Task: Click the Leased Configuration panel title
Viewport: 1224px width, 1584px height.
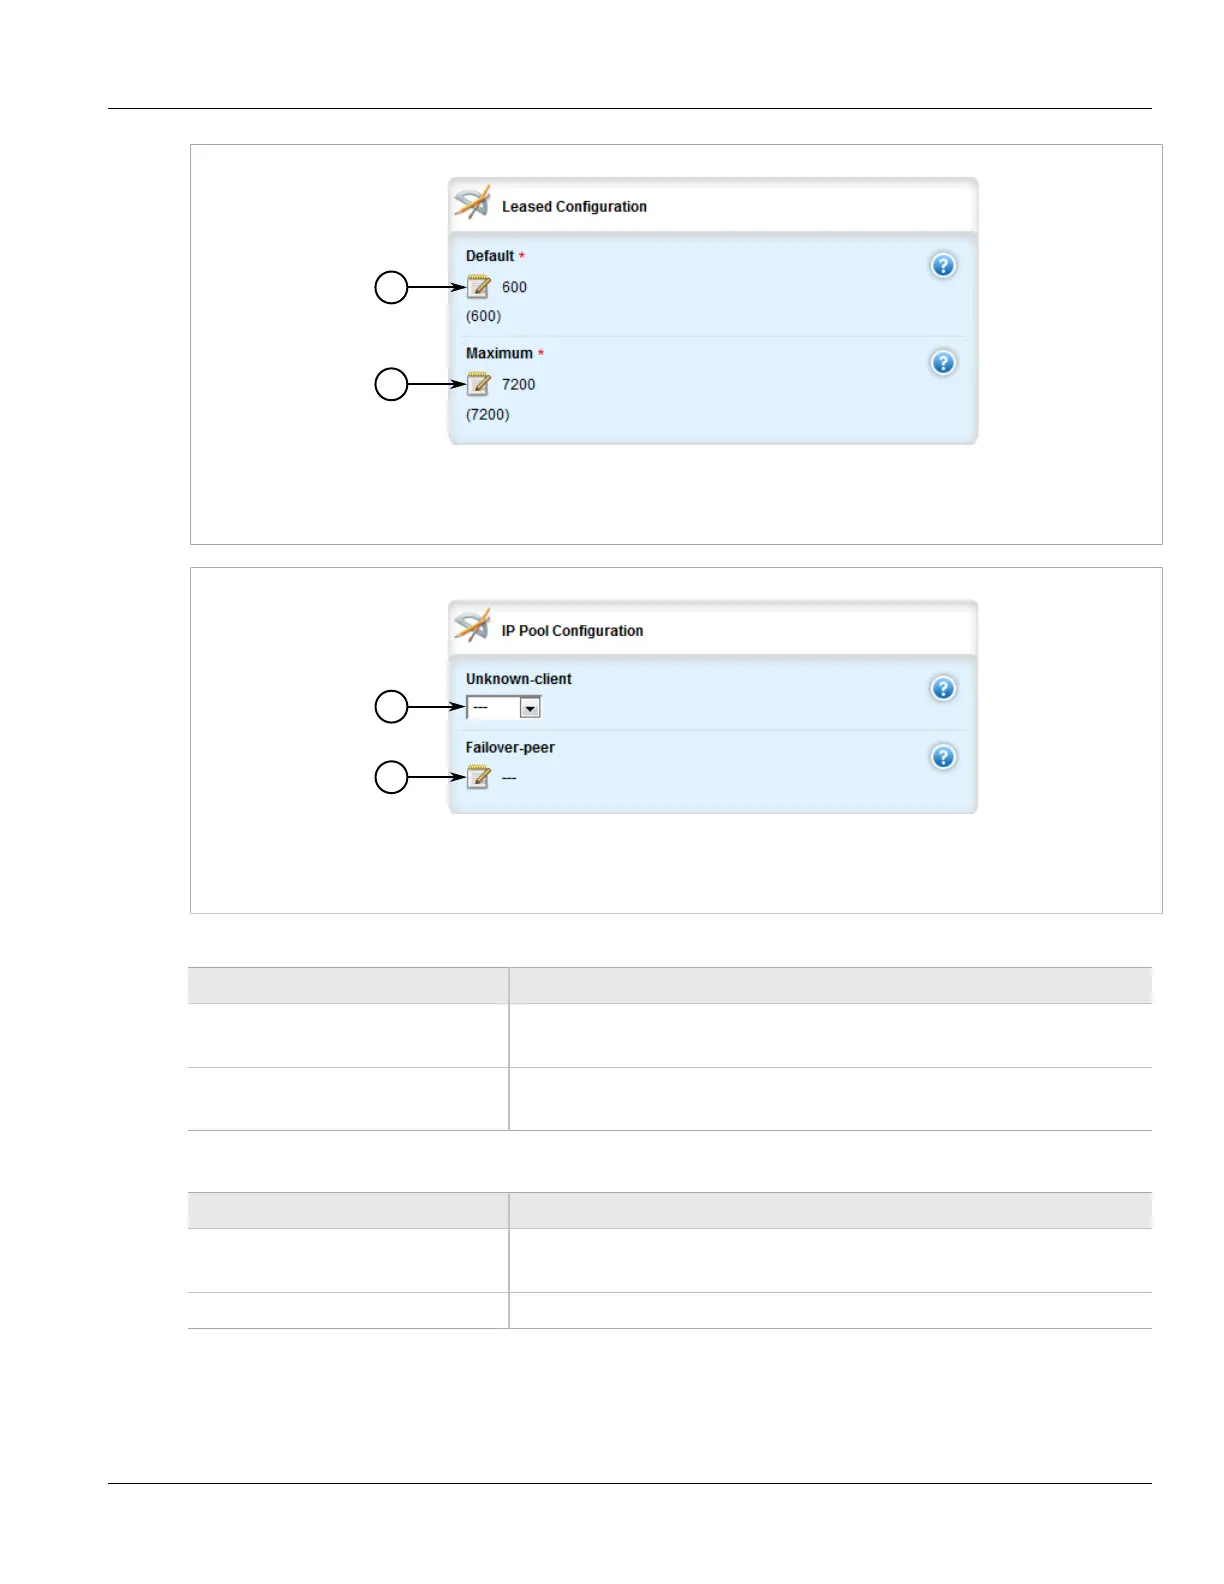Action: tap(574, 207)
